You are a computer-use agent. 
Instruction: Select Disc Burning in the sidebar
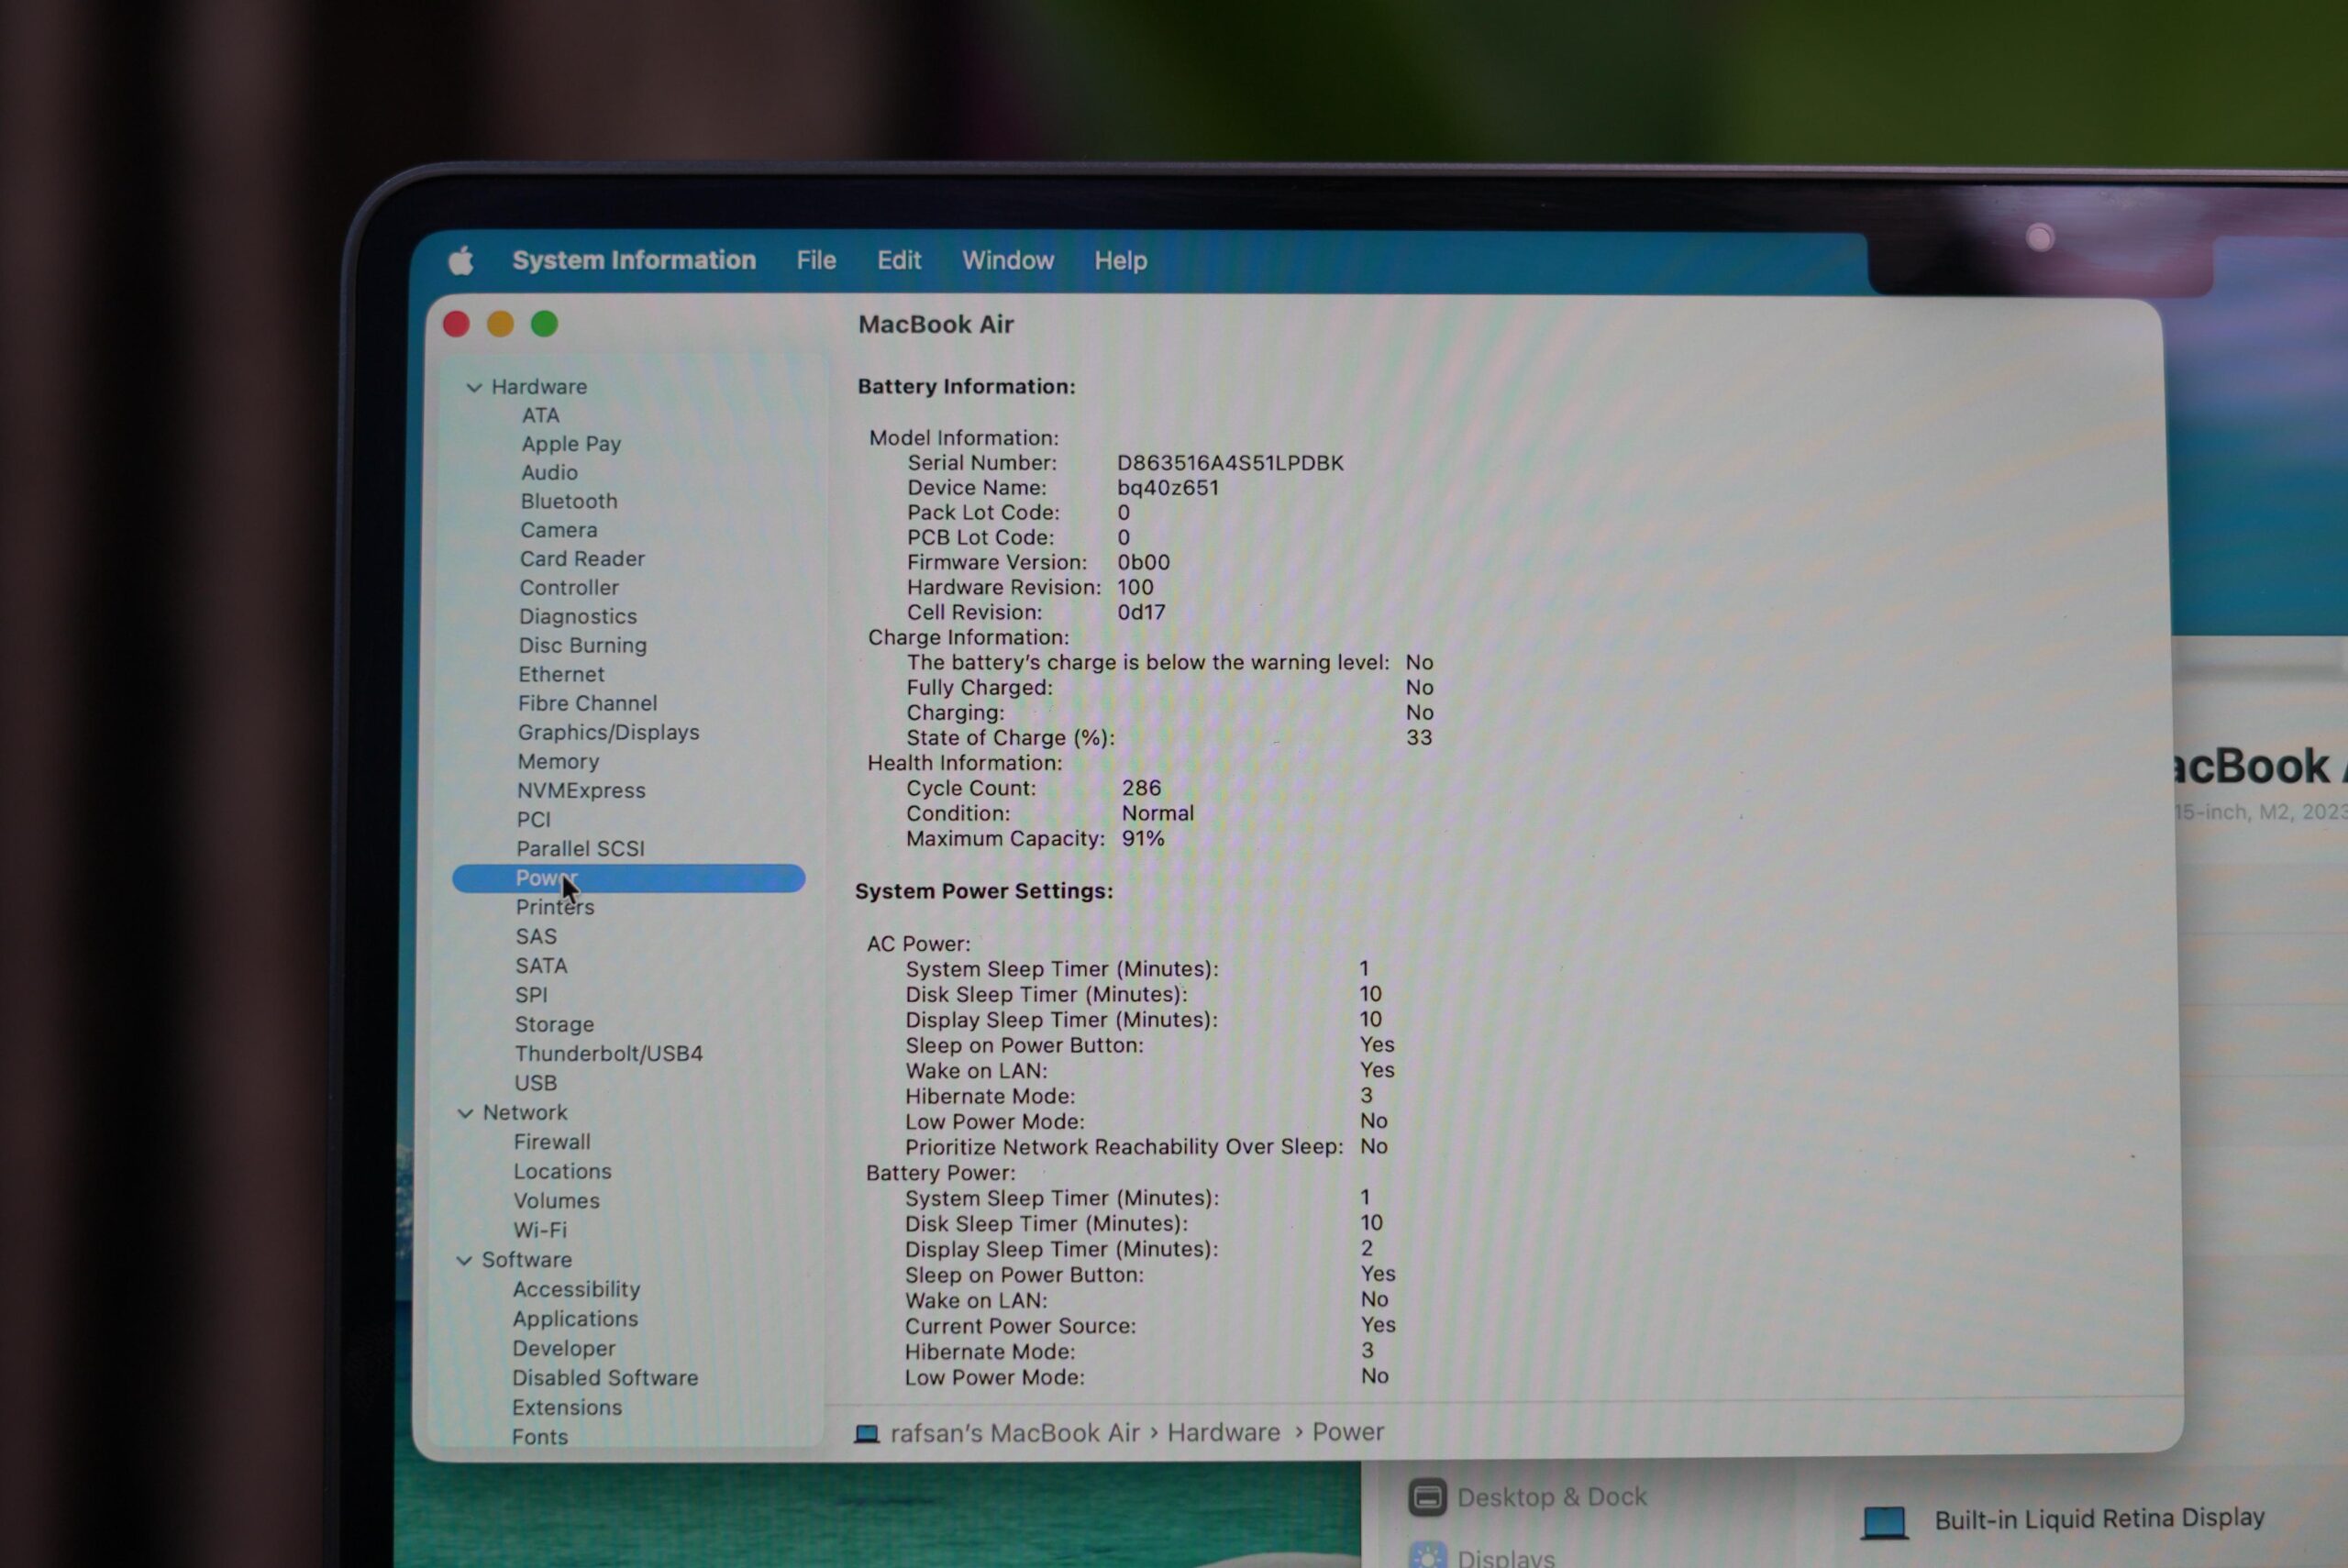(582, 646)
